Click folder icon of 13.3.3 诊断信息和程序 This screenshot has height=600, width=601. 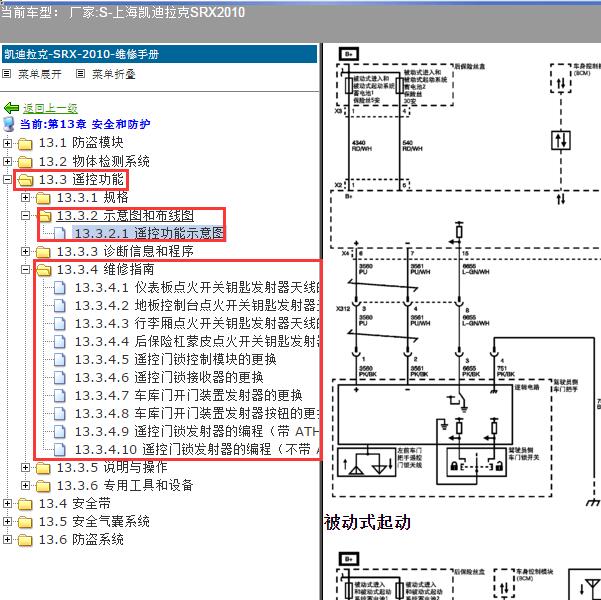pos(43,252)
